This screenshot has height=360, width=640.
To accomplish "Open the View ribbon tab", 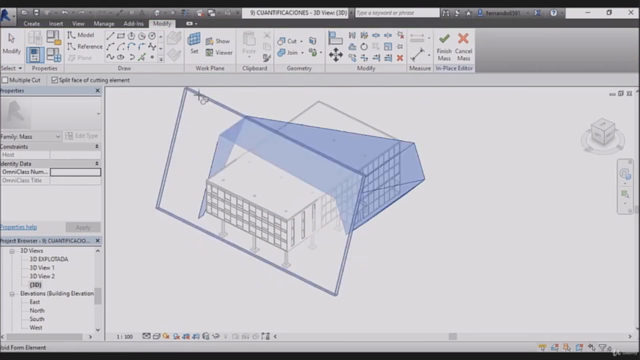I will (x=78, y=24).
